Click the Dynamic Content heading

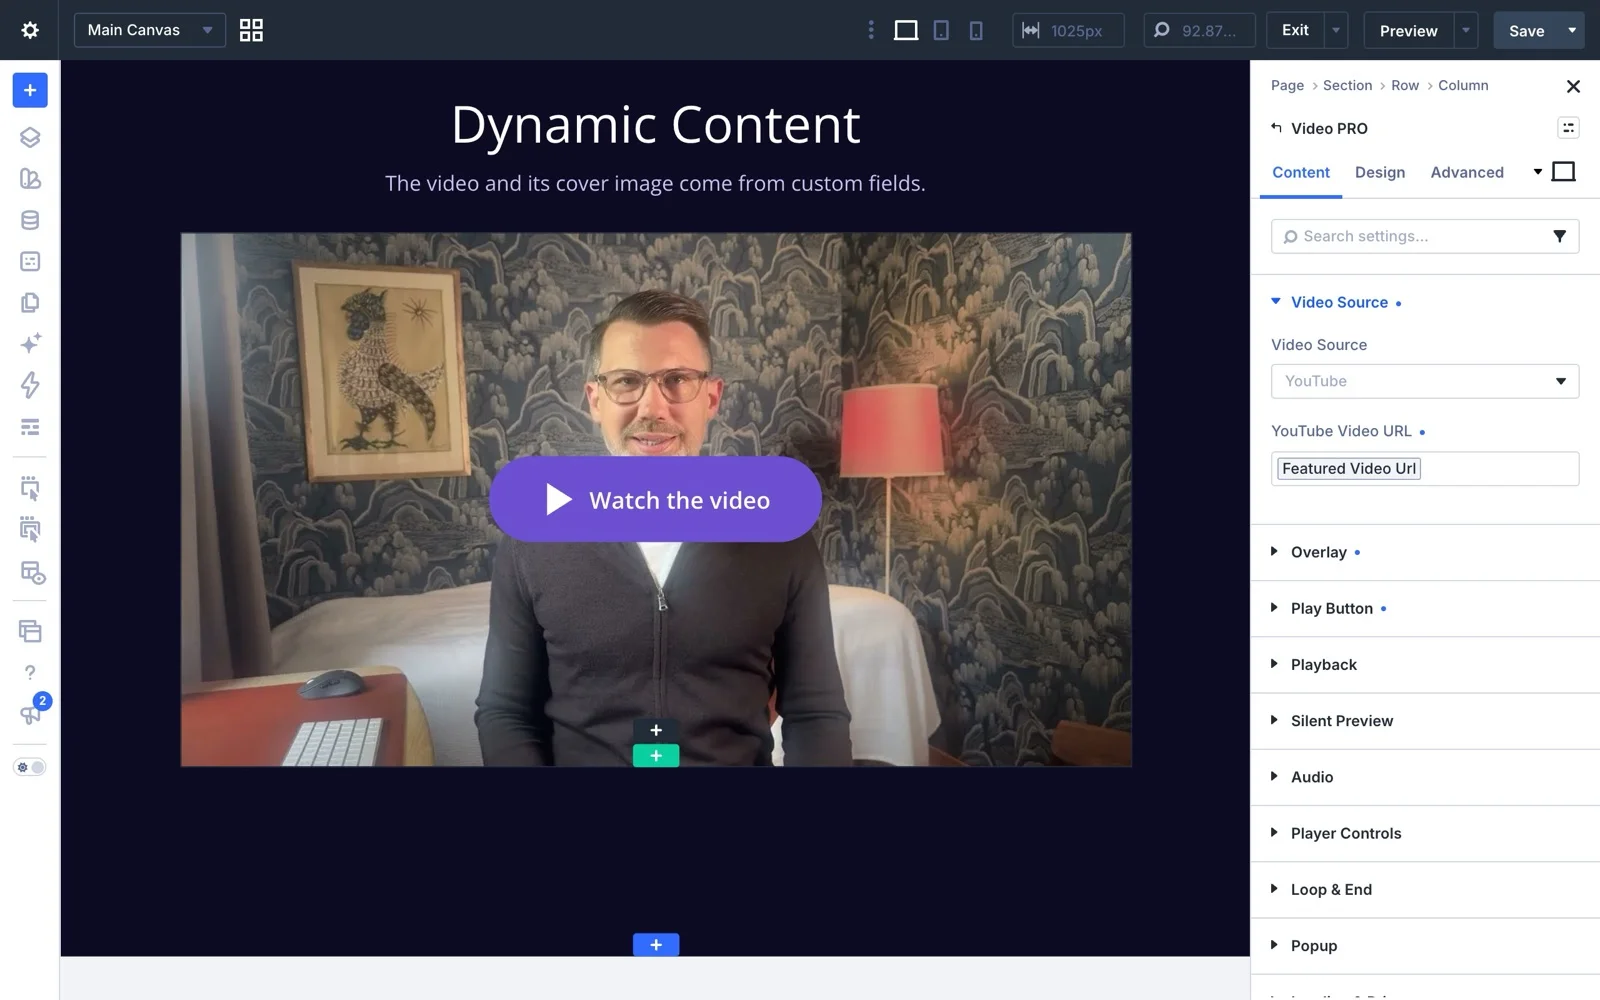coord(655,124)
